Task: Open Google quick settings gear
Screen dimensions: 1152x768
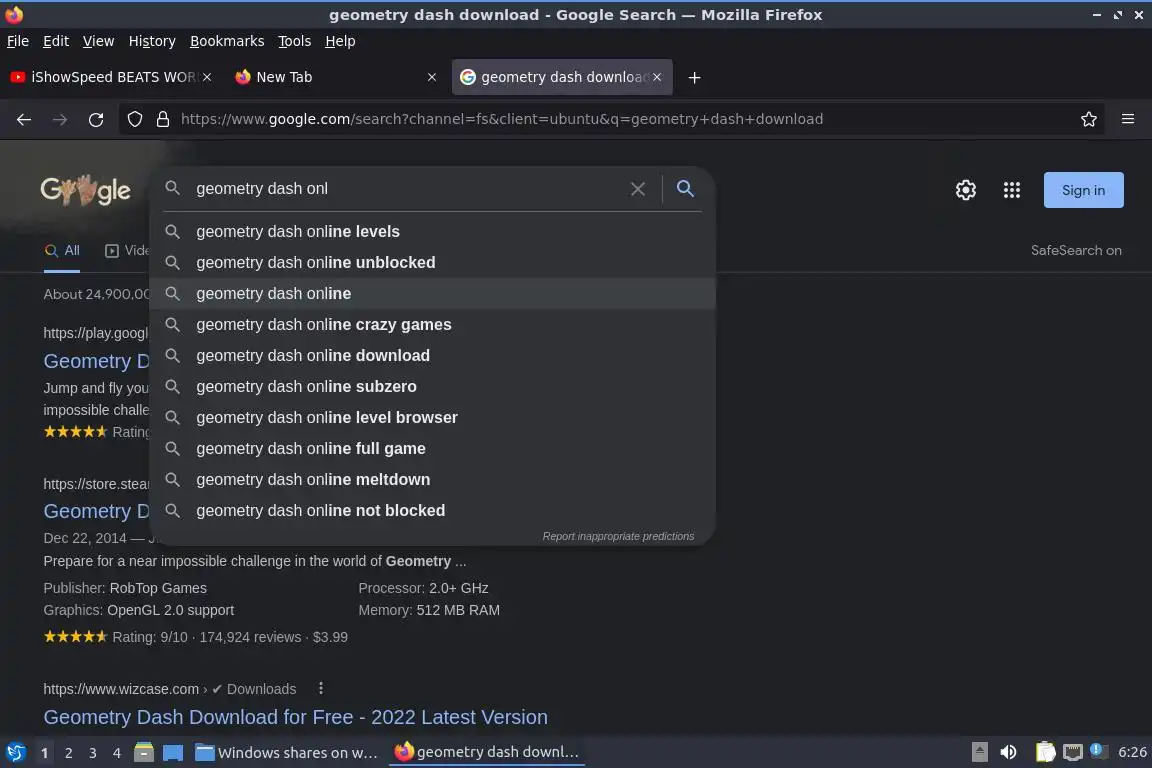Action: [x=965, y=190]
